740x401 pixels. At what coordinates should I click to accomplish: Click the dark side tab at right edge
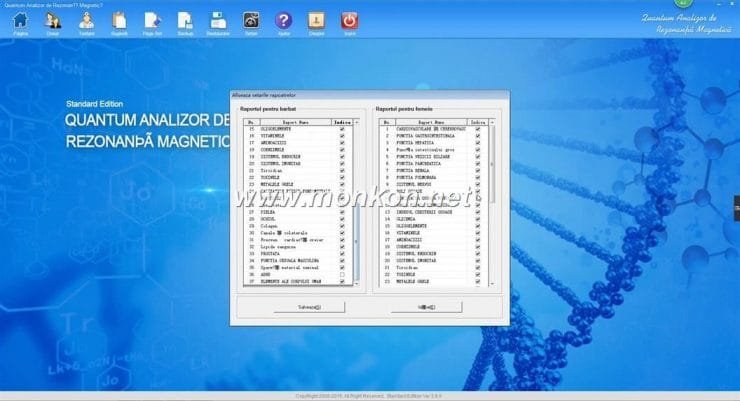click(737, 208)
